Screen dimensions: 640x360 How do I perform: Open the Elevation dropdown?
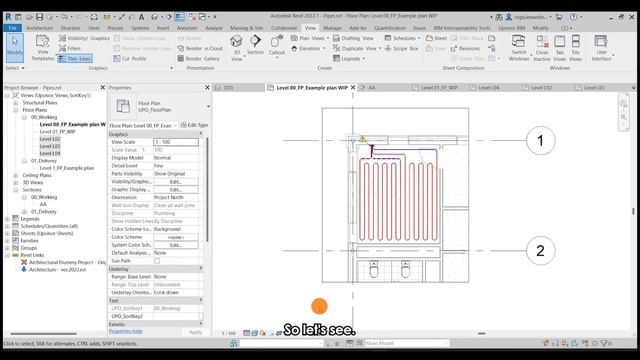click(x=308, y=48)
